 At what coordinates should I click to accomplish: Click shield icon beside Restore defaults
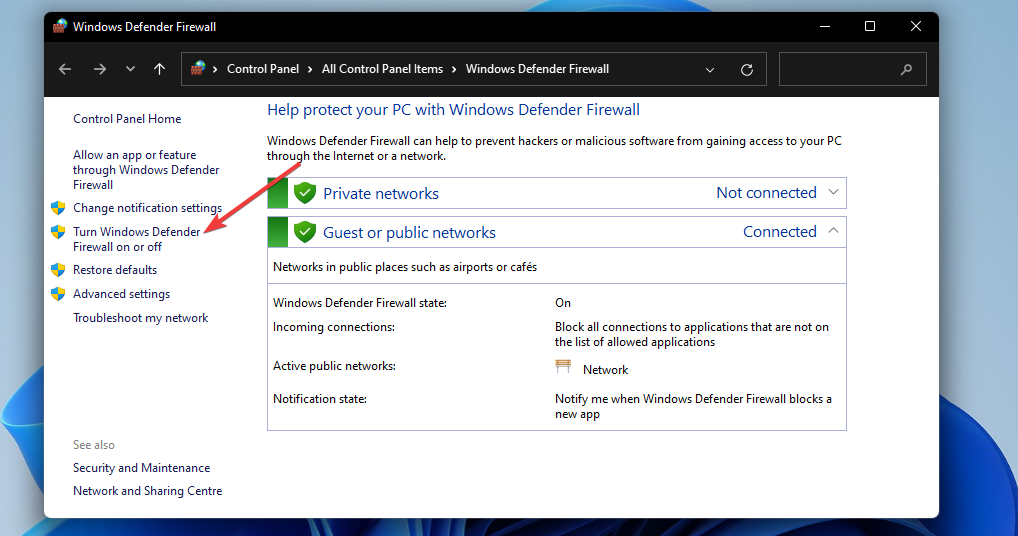pyautogui.click(x=58, y=270)
